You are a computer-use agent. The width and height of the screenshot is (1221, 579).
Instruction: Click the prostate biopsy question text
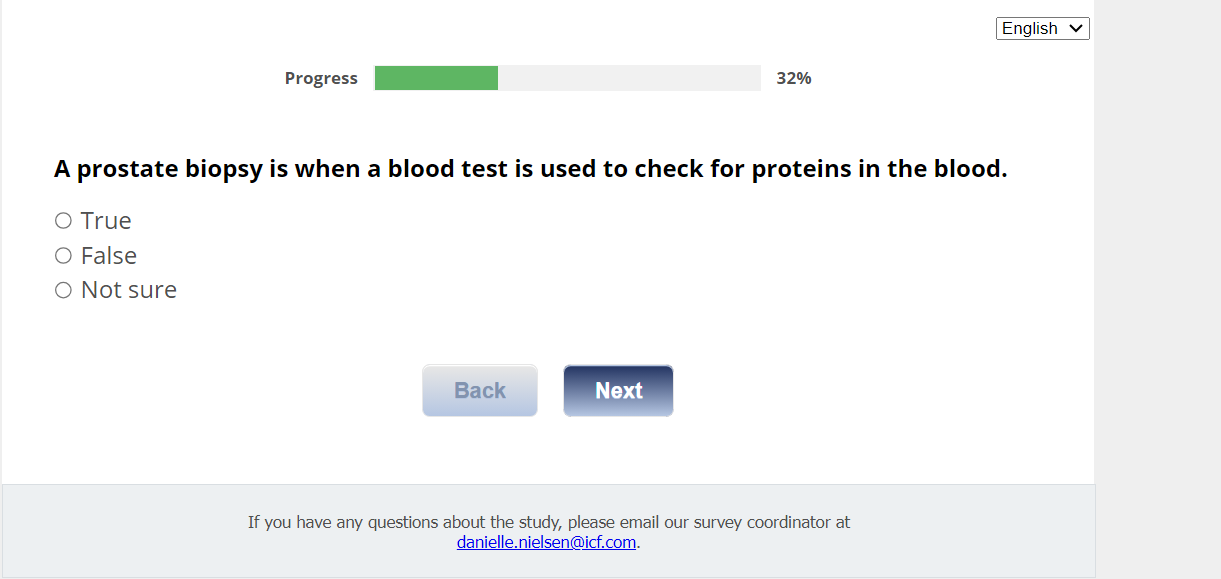click(530, 170)
